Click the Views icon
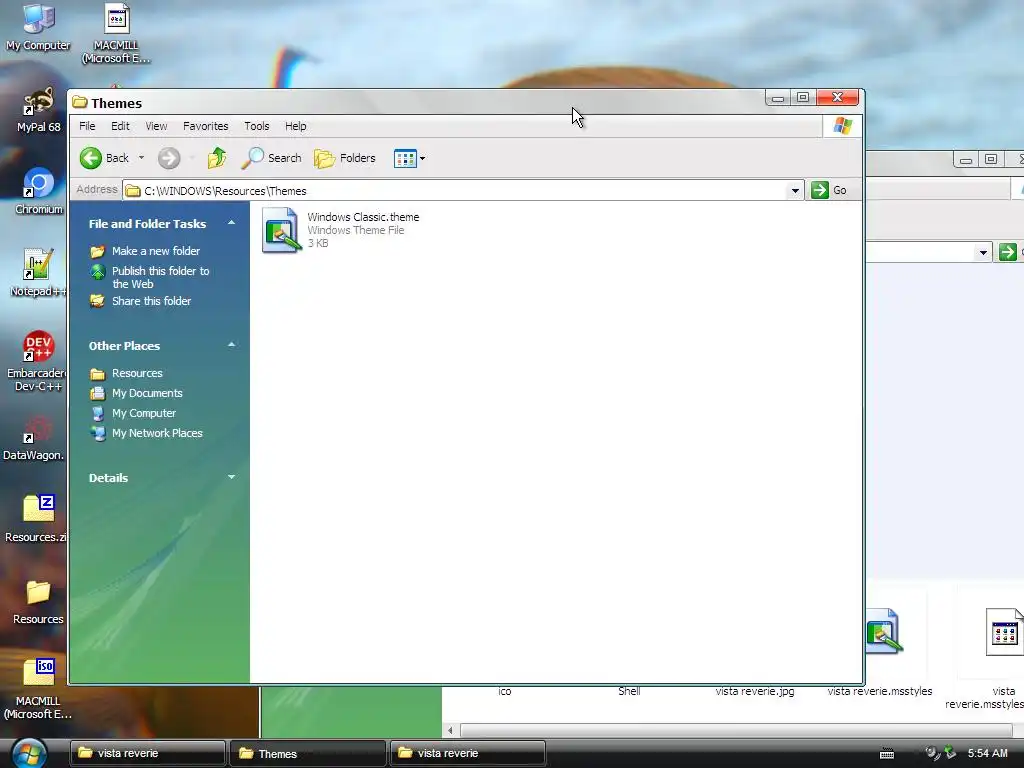The height and width of the screenshot is (768, 1024). click(x=404, y=158)
